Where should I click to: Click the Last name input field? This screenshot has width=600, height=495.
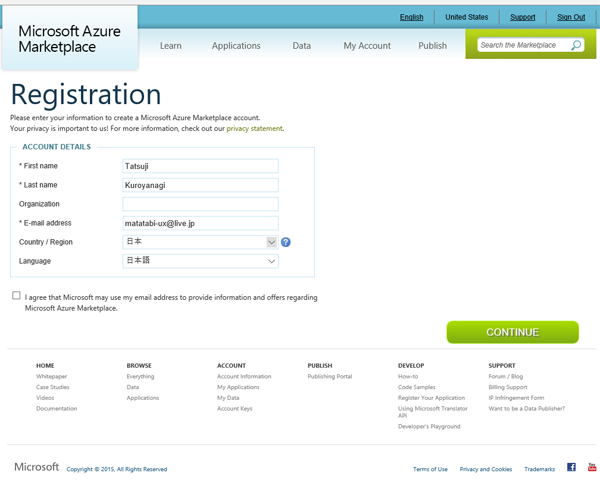click(201, 185)
